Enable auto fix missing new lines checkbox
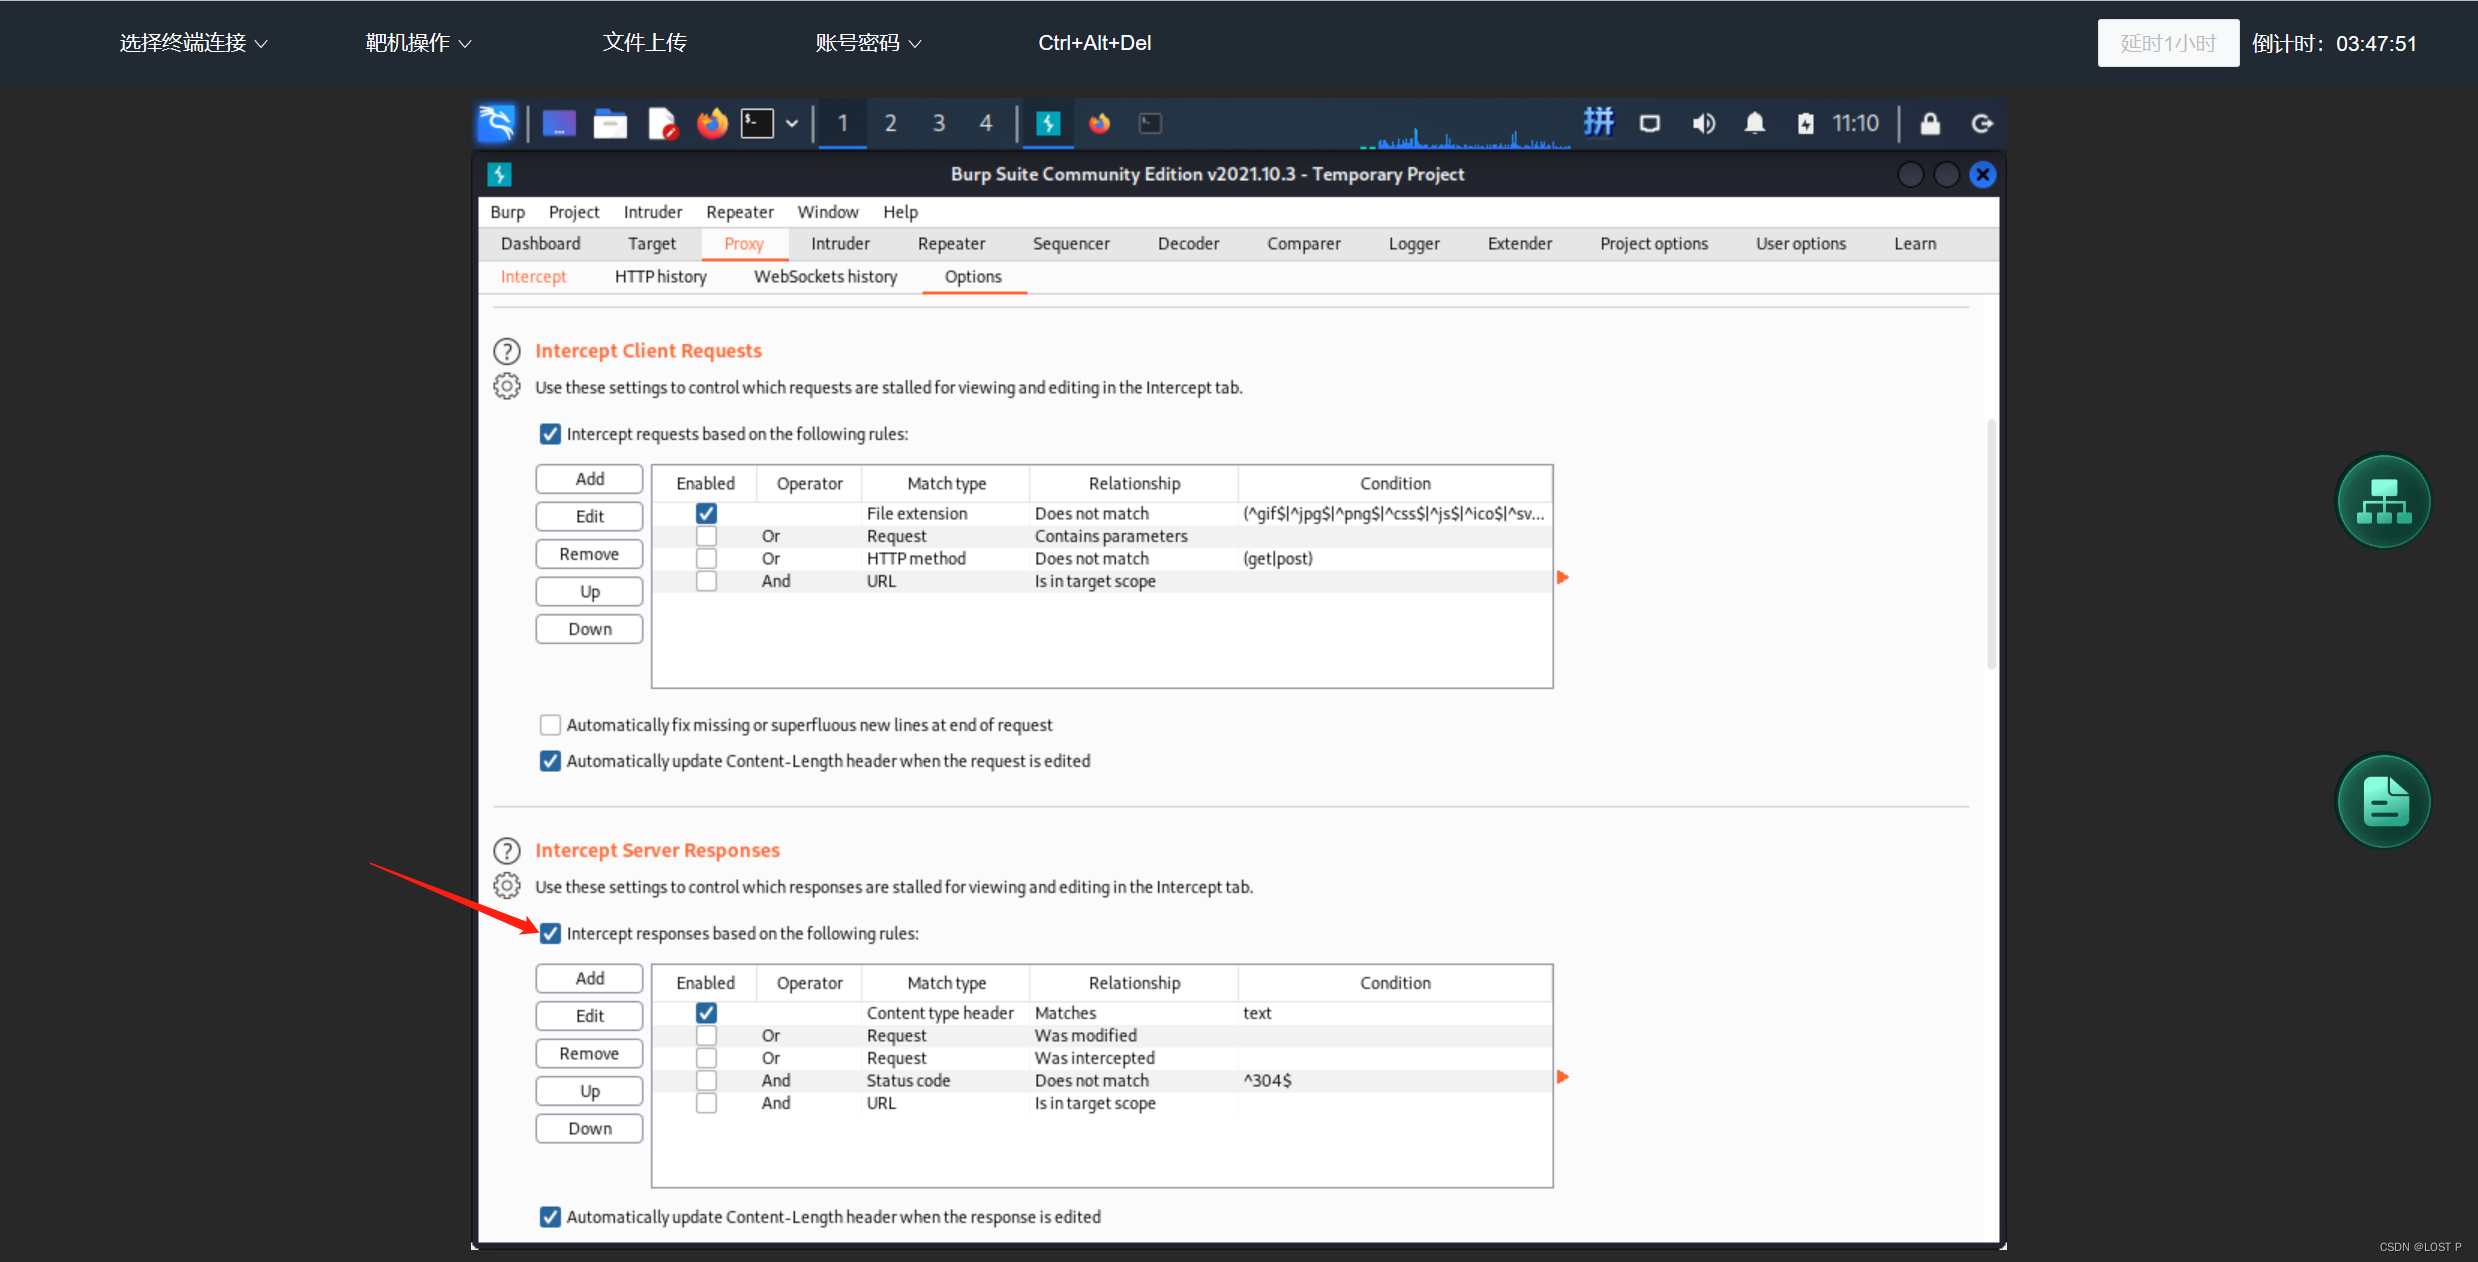 coord(550,725)
